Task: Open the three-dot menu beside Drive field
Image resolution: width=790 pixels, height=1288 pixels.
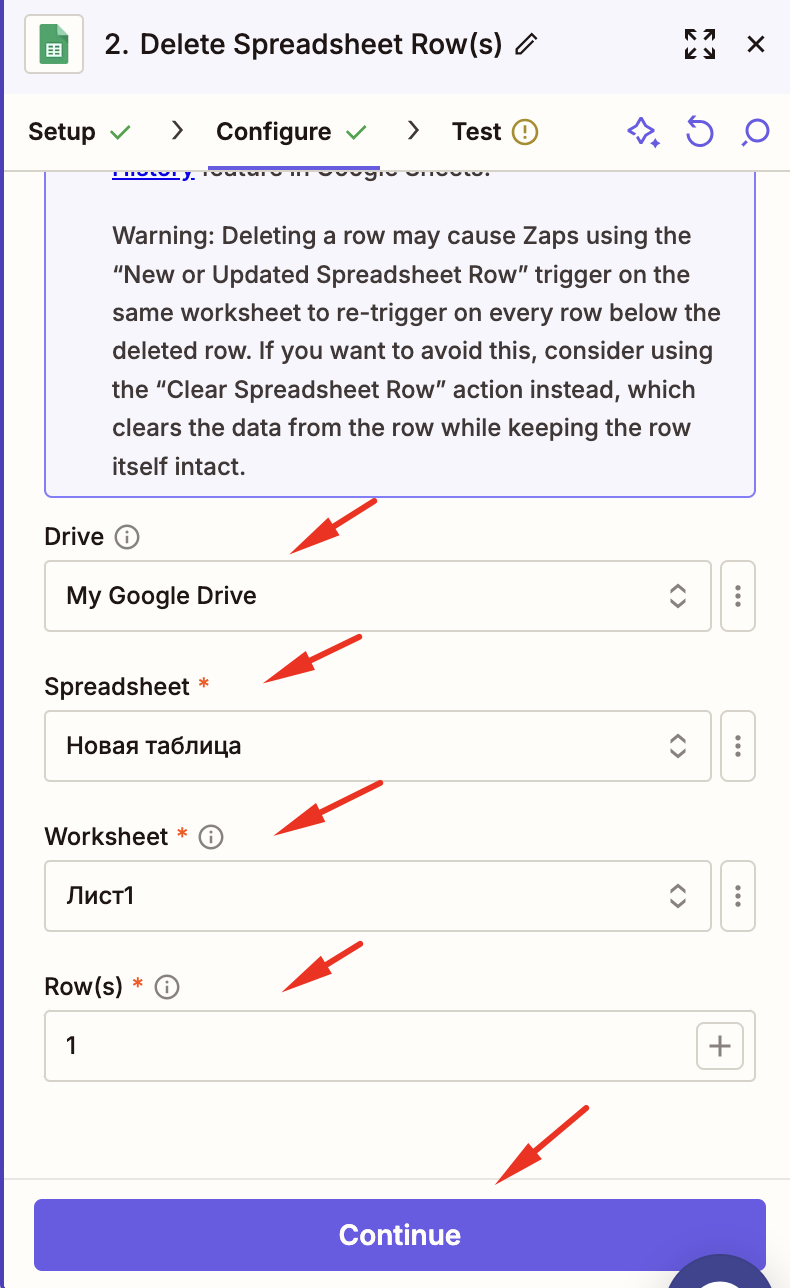Action: click(x=738, y=596)
